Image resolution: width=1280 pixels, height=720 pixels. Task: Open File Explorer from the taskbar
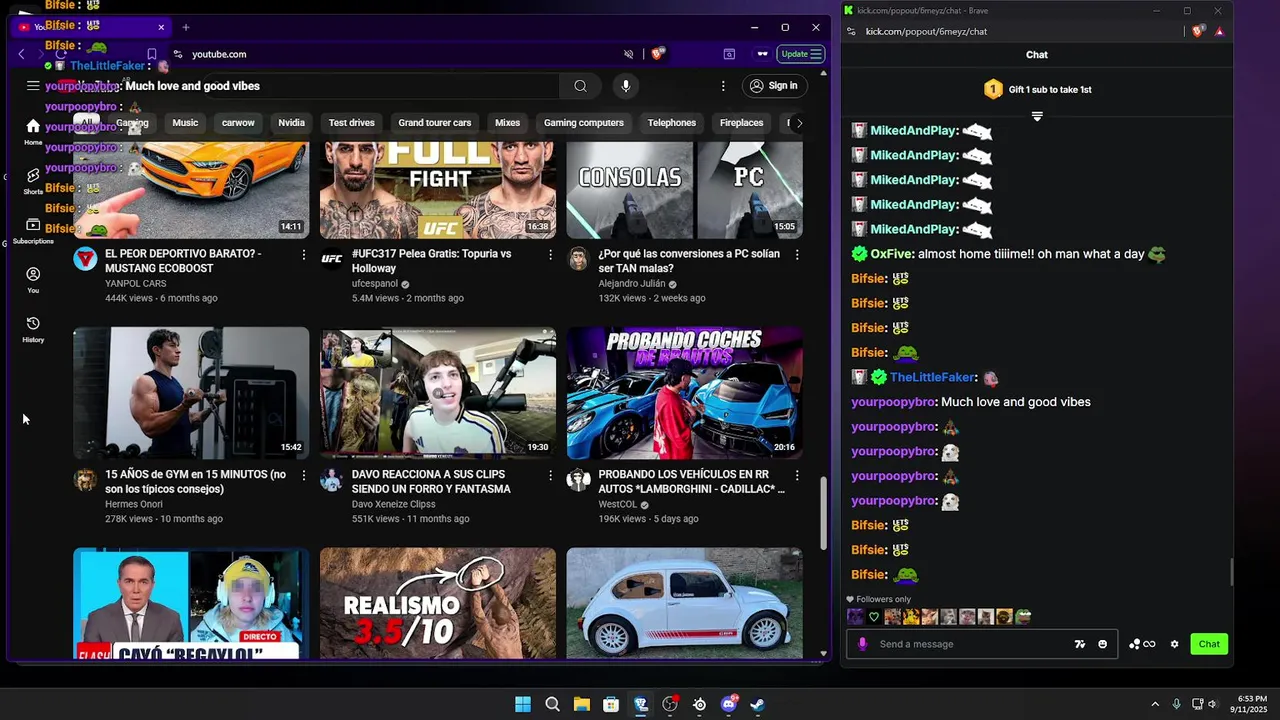click(x=581, y=704)
